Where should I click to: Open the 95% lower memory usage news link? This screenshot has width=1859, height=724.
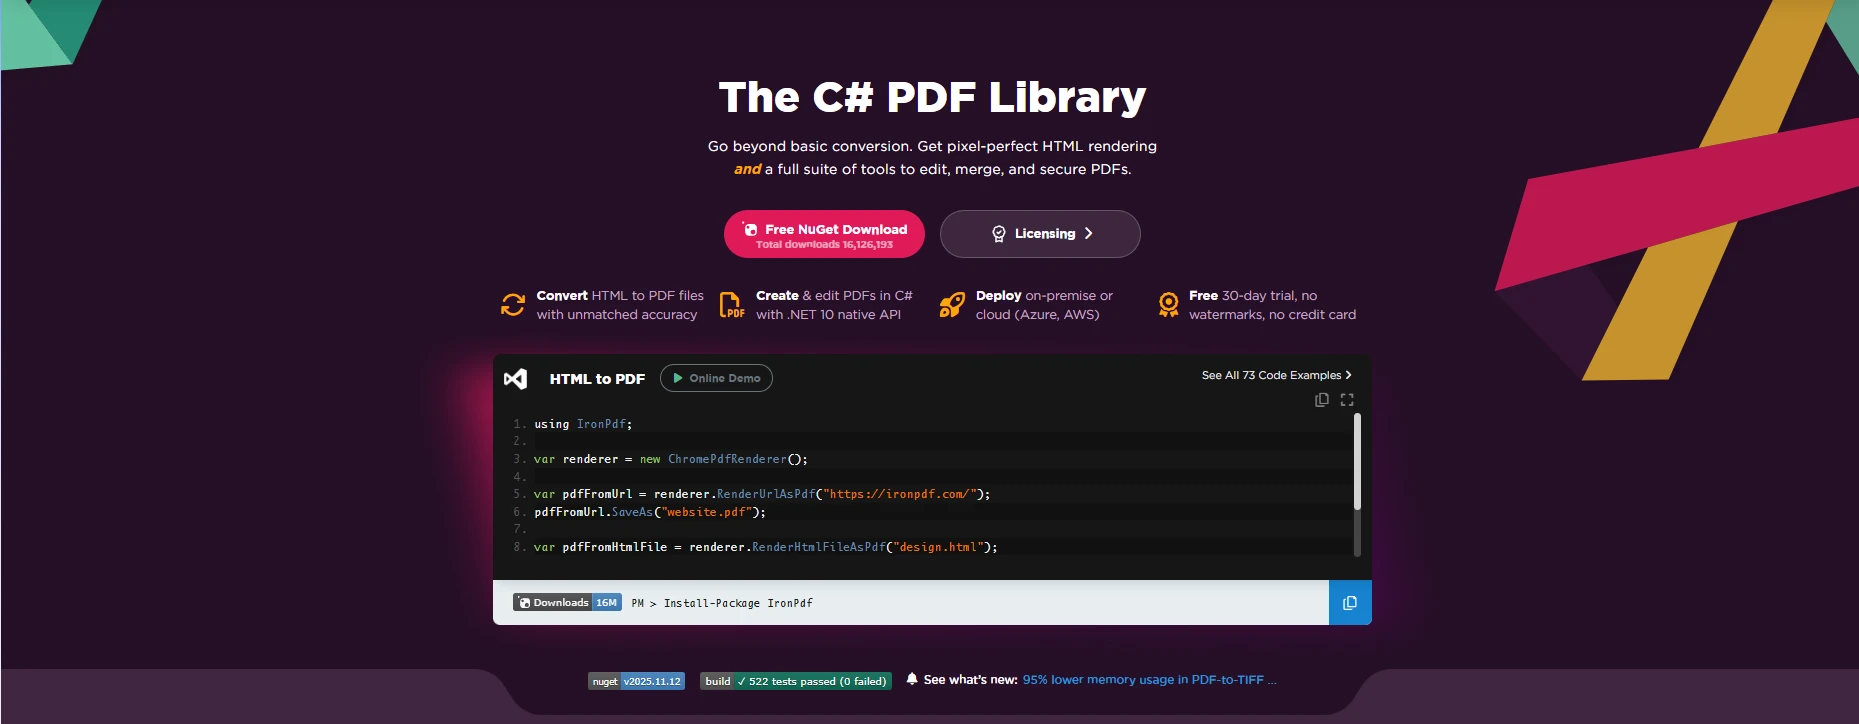coord(1148,680)
